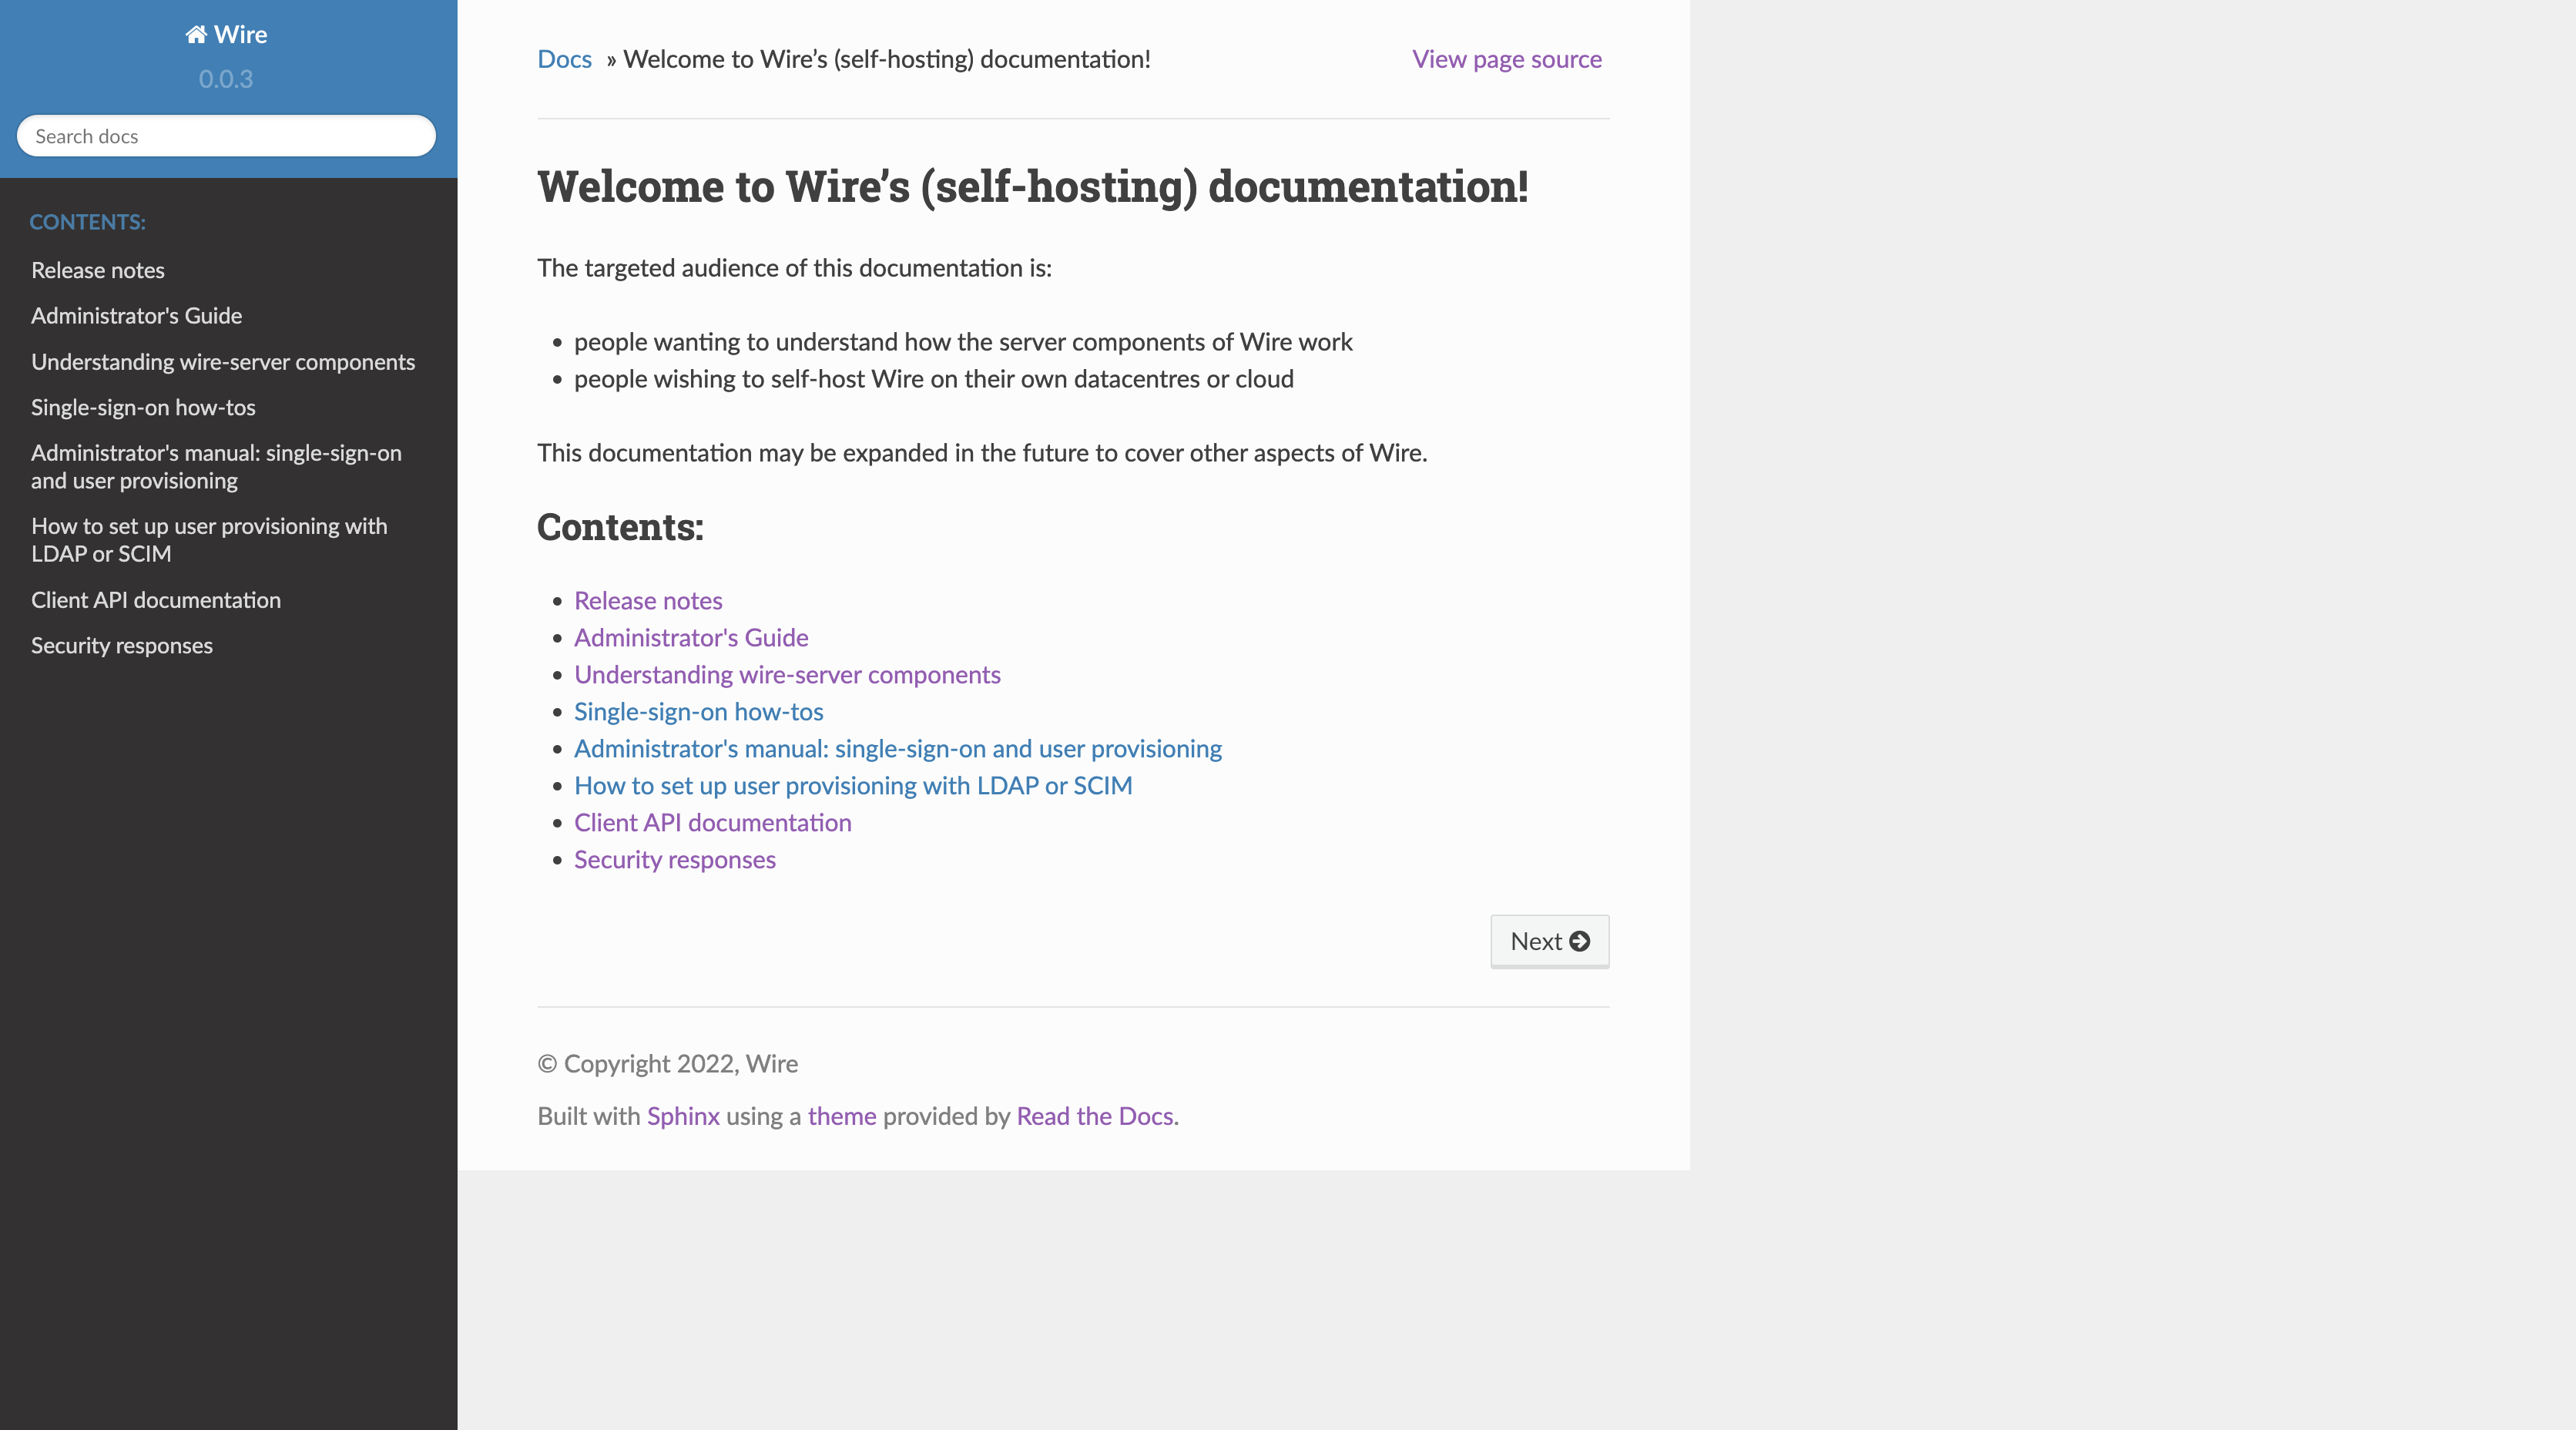The width and height of the screenshot is (2576, 1430).
Task: Click the Next arrow button
Action: pyautogui.click(x=1549, y=941)
